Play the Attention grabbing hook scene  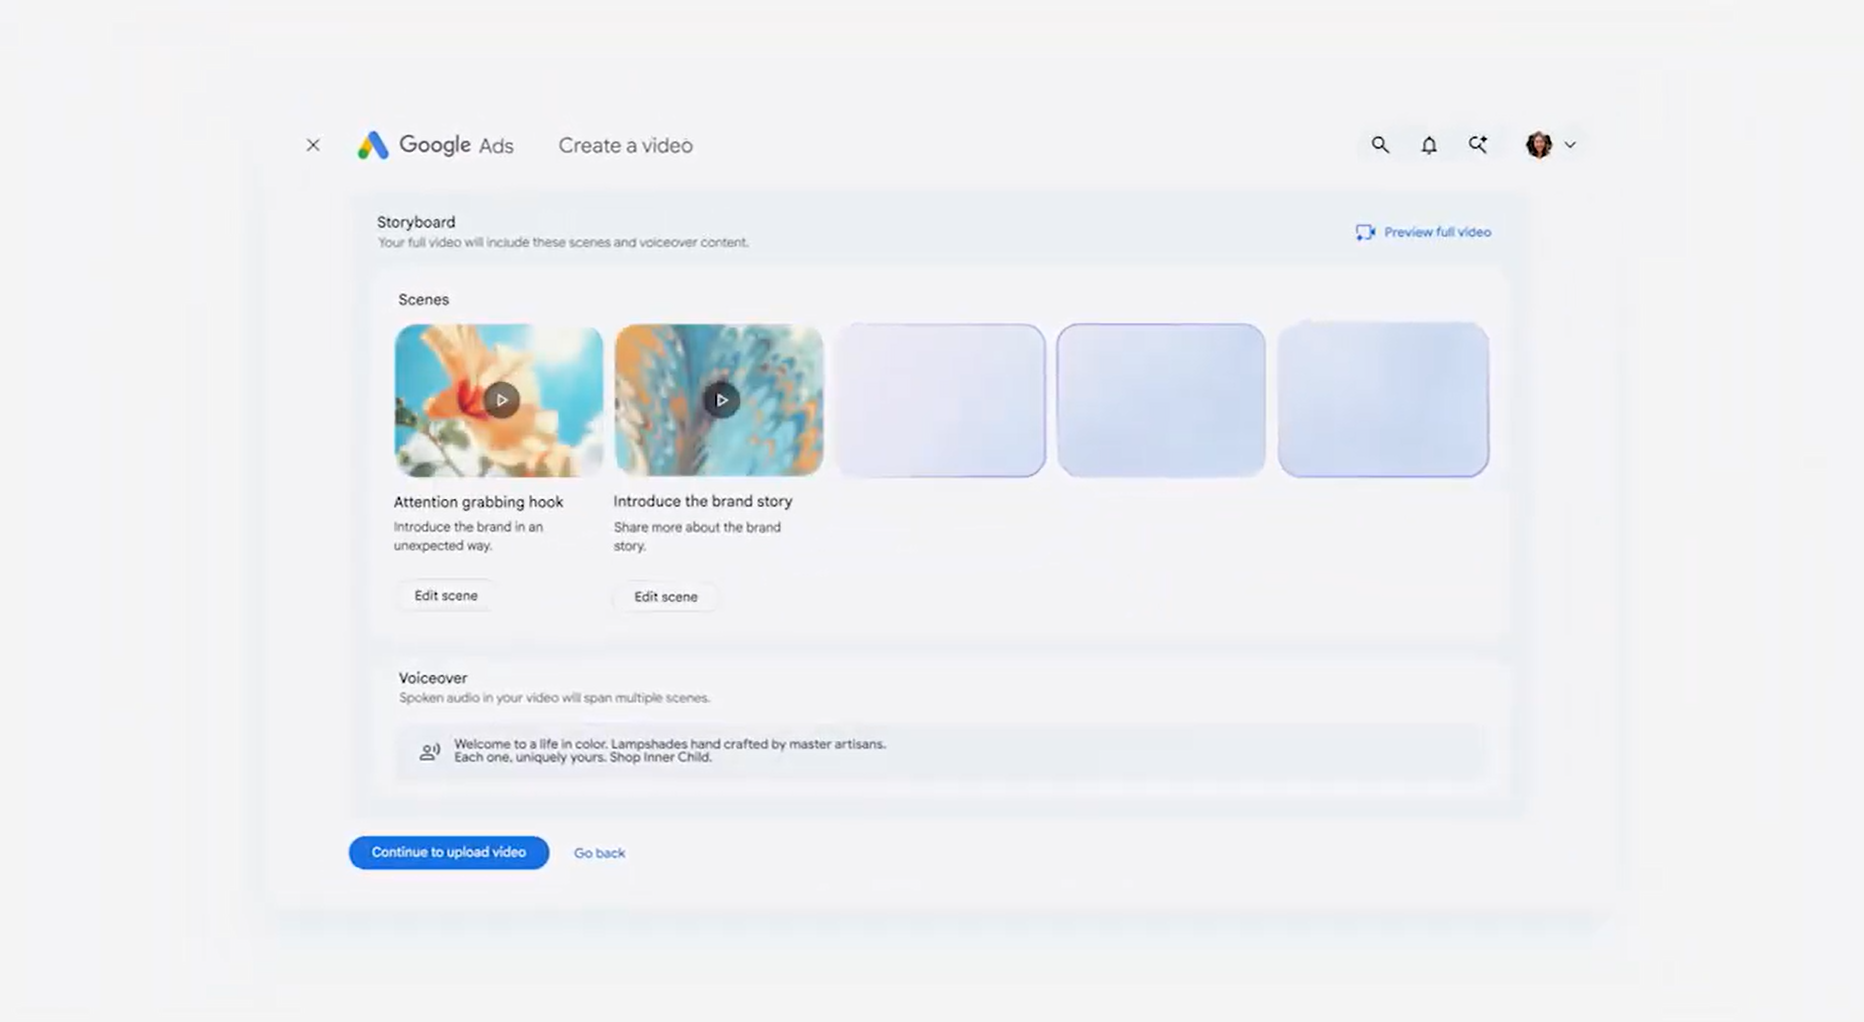[501, 400]
